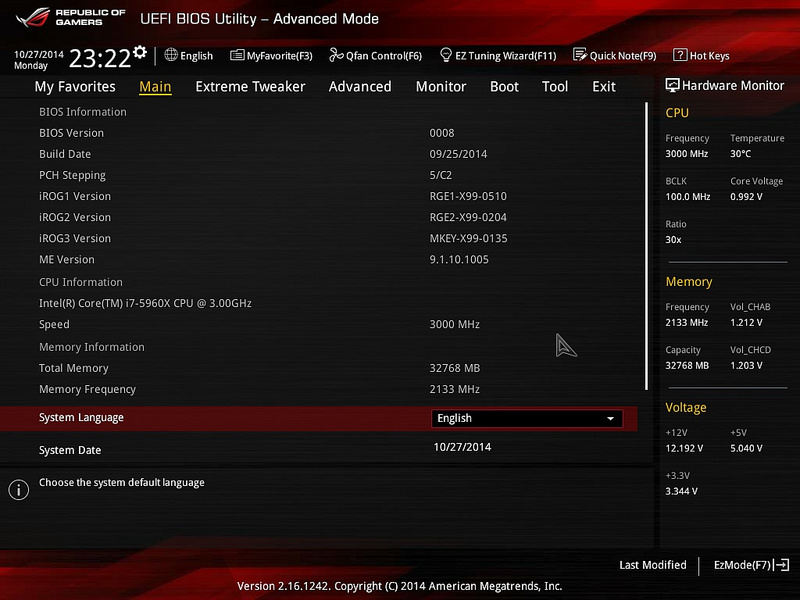The width and height of the screenshot is (800, 600).
Task: Open the My Favorites tab
Action: 75,87
